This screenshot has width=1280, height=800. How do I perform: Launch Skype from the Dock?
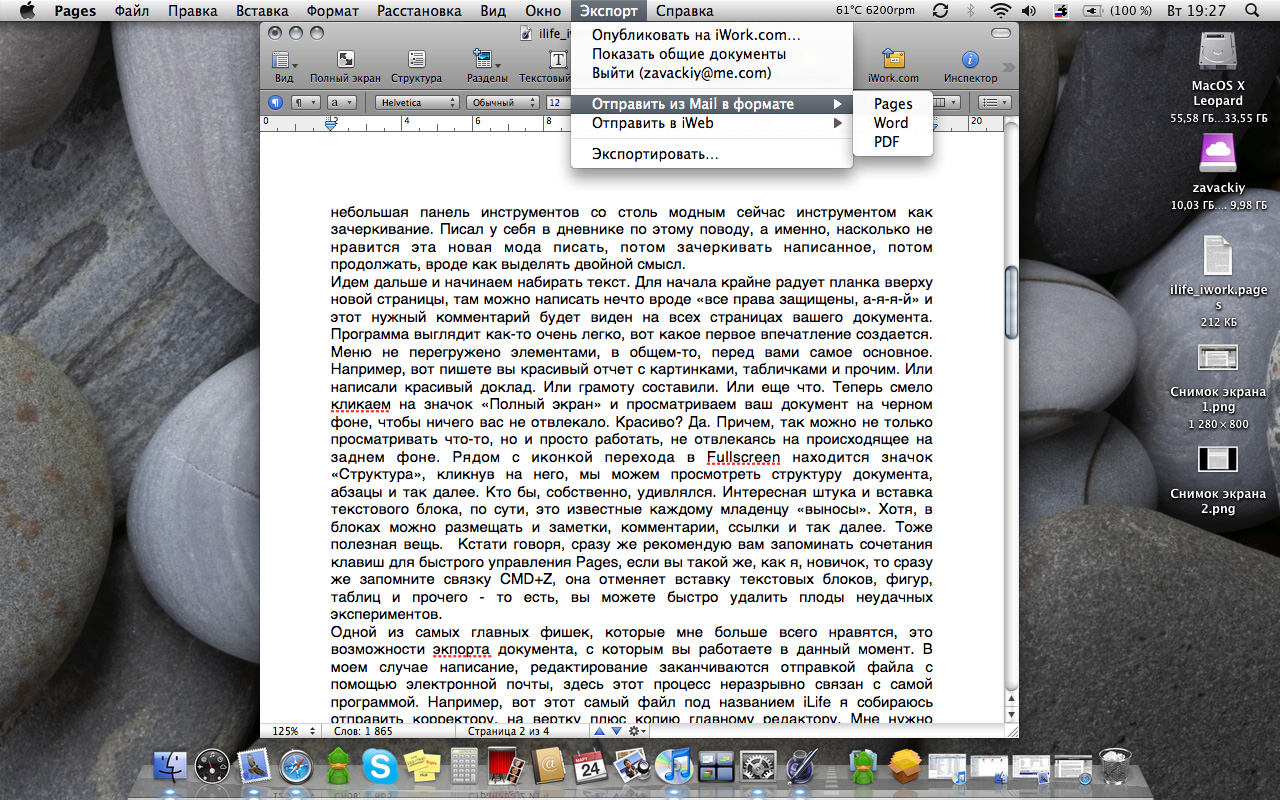(x=381, y=767)
